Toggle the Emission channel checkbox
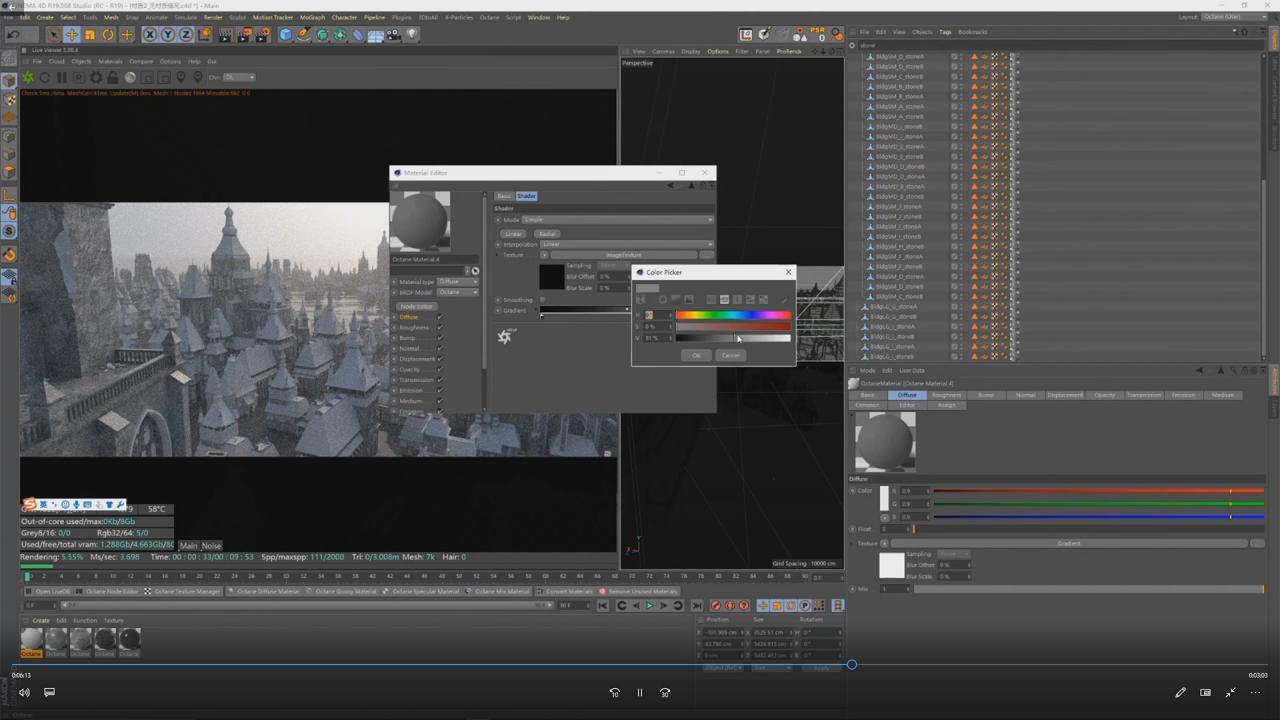The height and width of the screenshot is (720, 1280). point(439,390)
